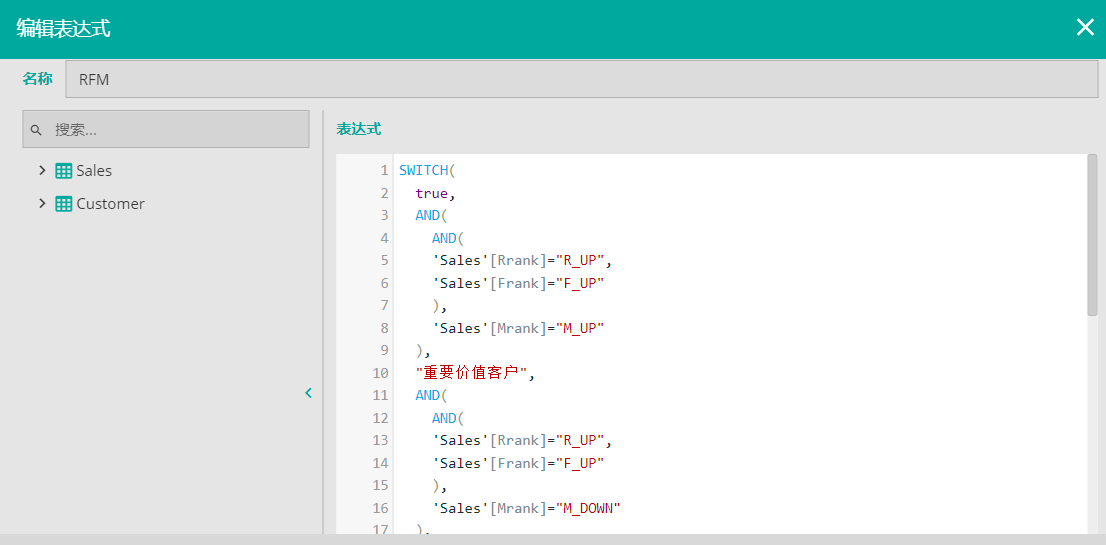Screen dimensions: 1106x545
Task: Click line number 5 in the gutter
Action: [x=383, y=260]
